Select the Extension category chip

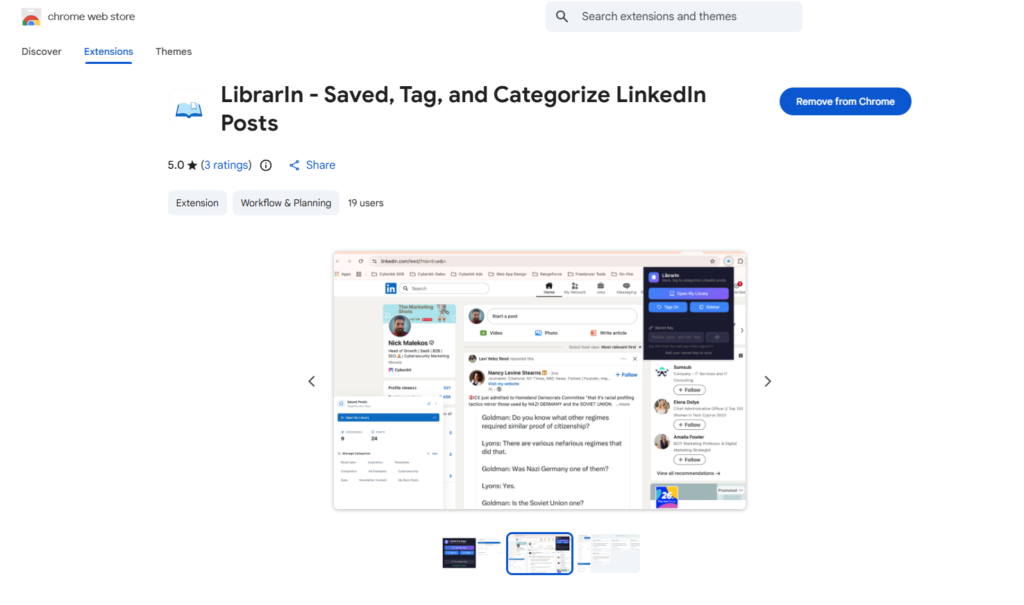[x=197, y=203]
